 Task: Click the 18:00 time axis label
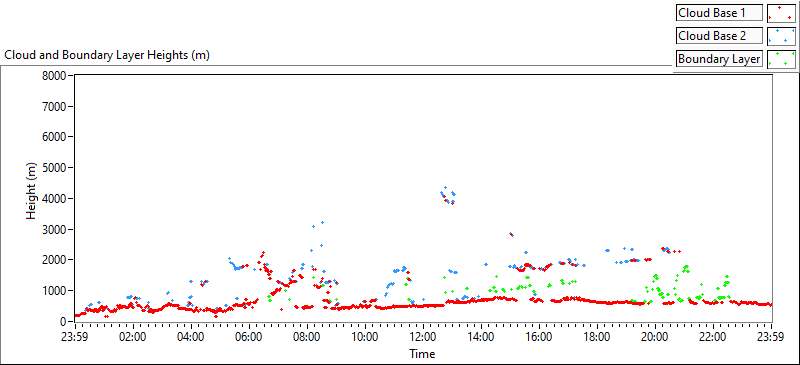coord(597,337)
